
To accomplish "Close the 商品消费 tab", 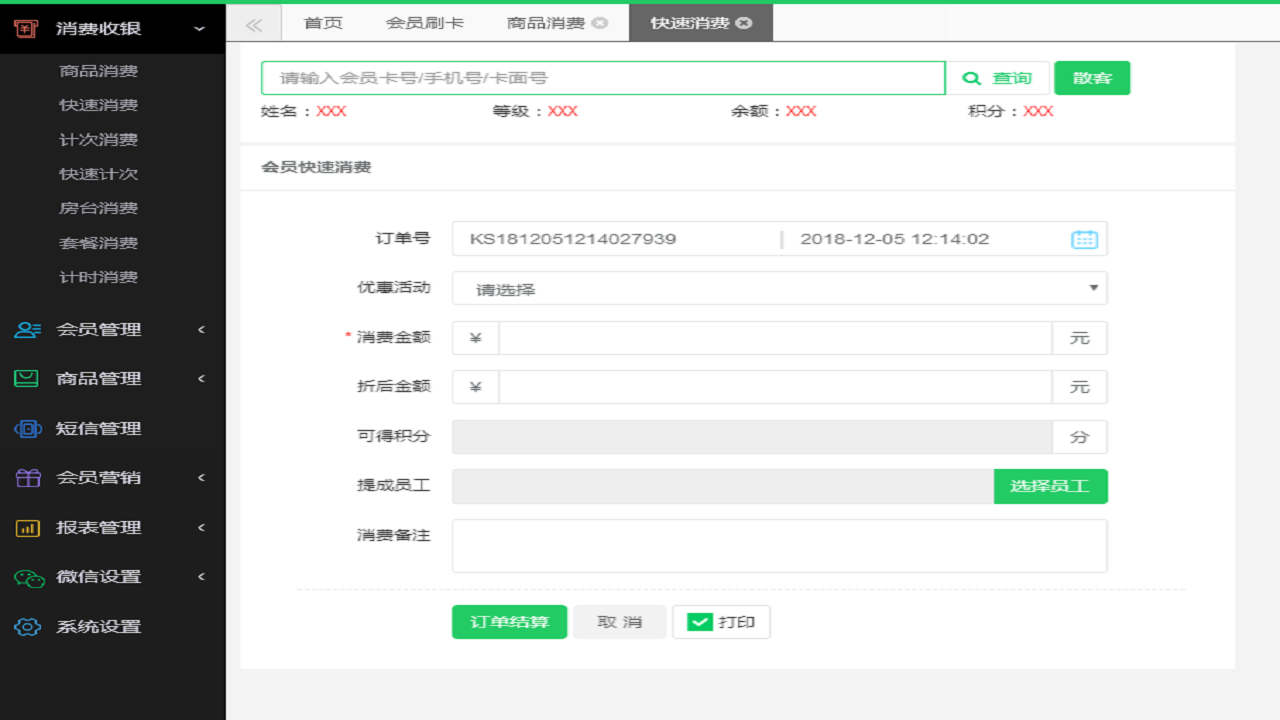I will point(600,22).
